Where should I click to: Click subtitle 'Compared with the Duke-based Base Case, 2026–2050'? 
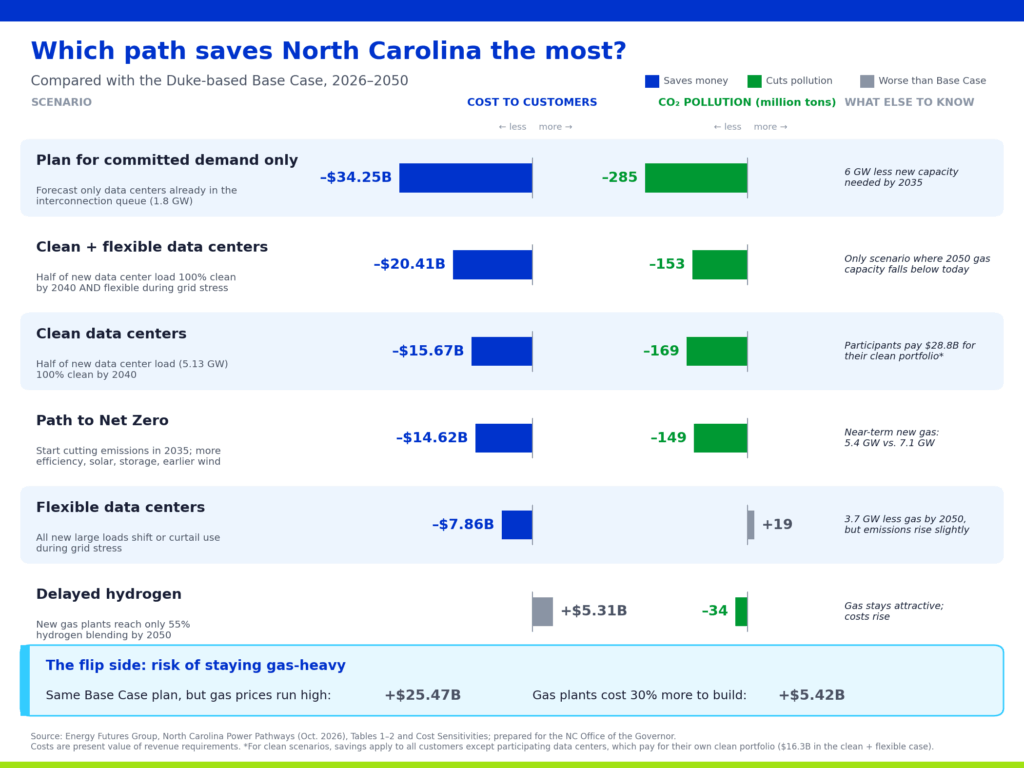[x=219, y=80]
